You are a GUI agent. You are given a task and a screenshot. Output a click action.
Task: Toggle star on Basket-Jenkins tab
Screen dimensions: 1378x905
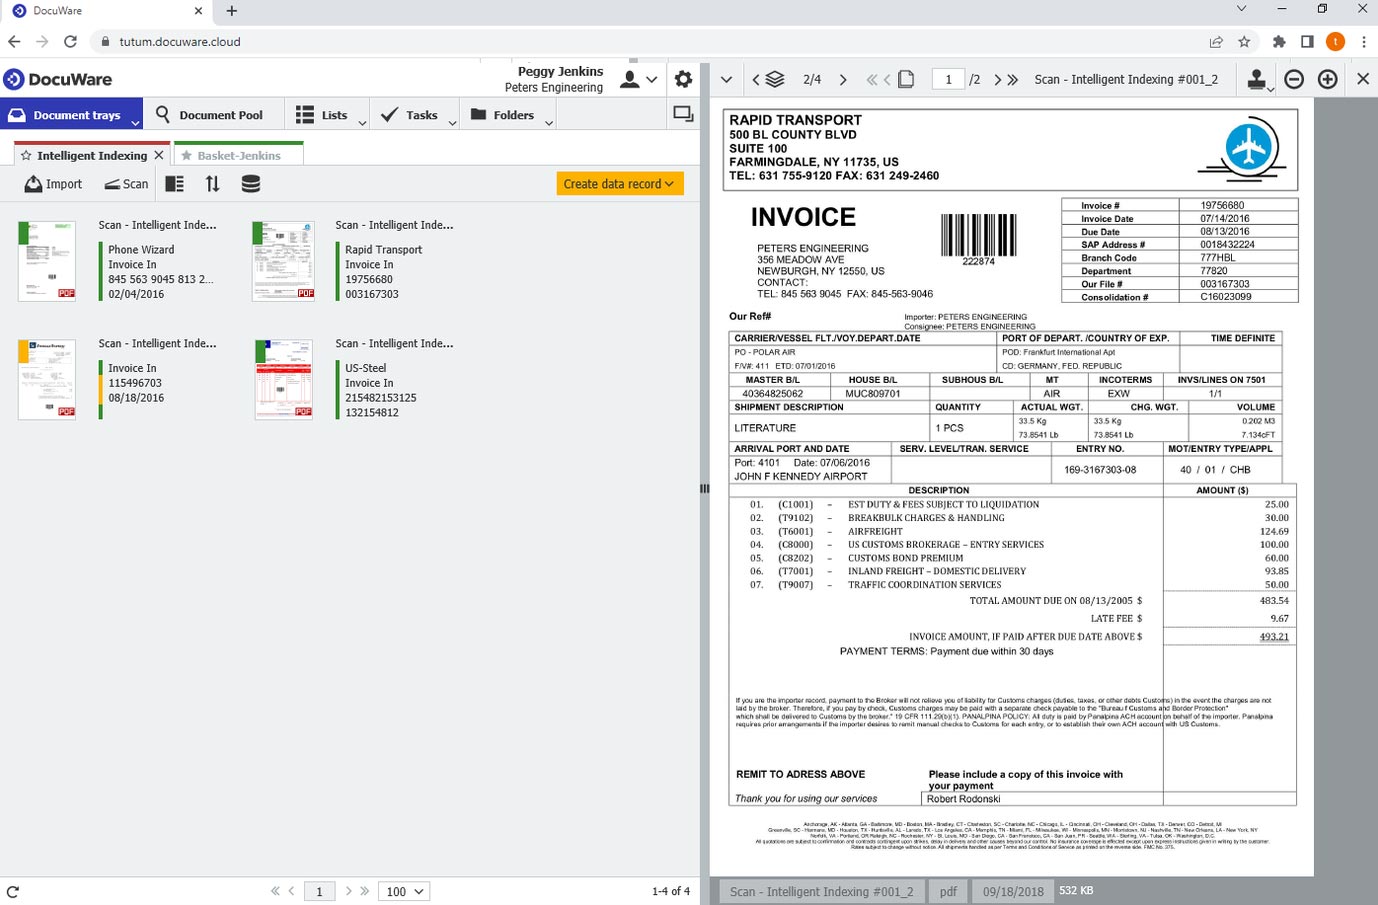(186, 156)
